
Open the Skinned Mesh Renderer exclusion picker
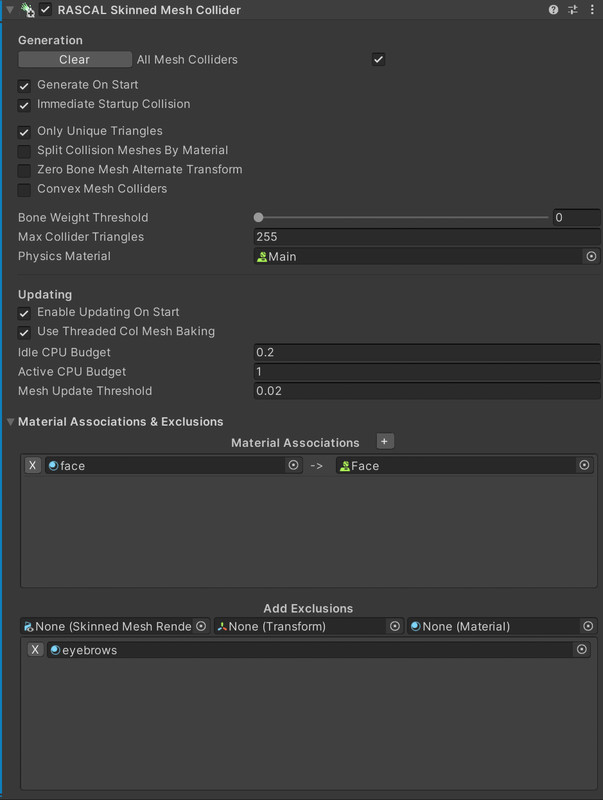pyautogui.click(x=200, y=627)
